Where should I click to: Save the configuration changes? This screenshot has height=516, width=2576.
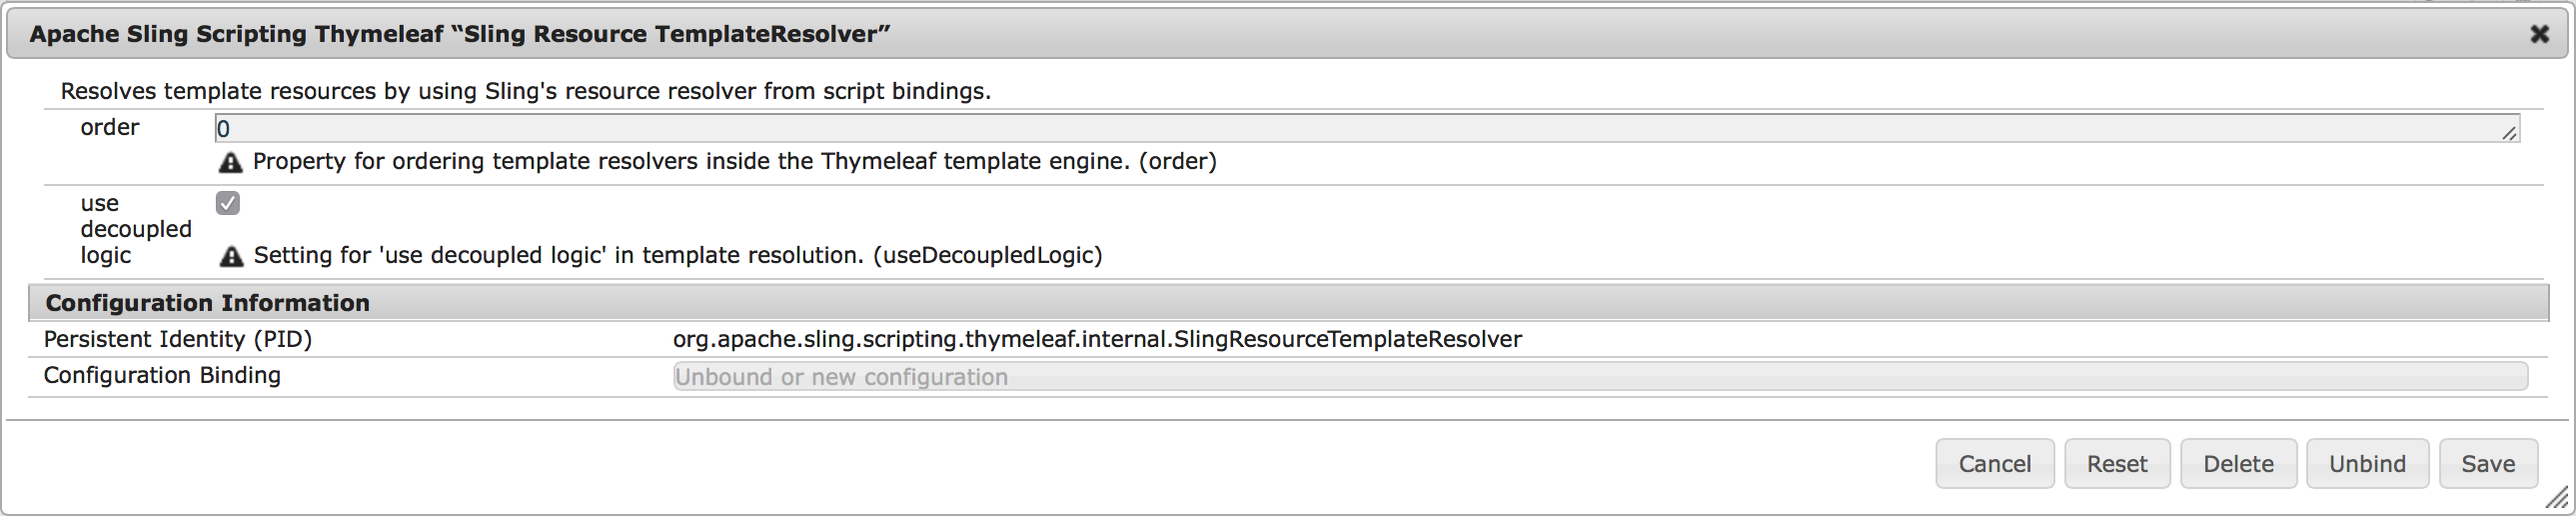[x=2487, y=464]
